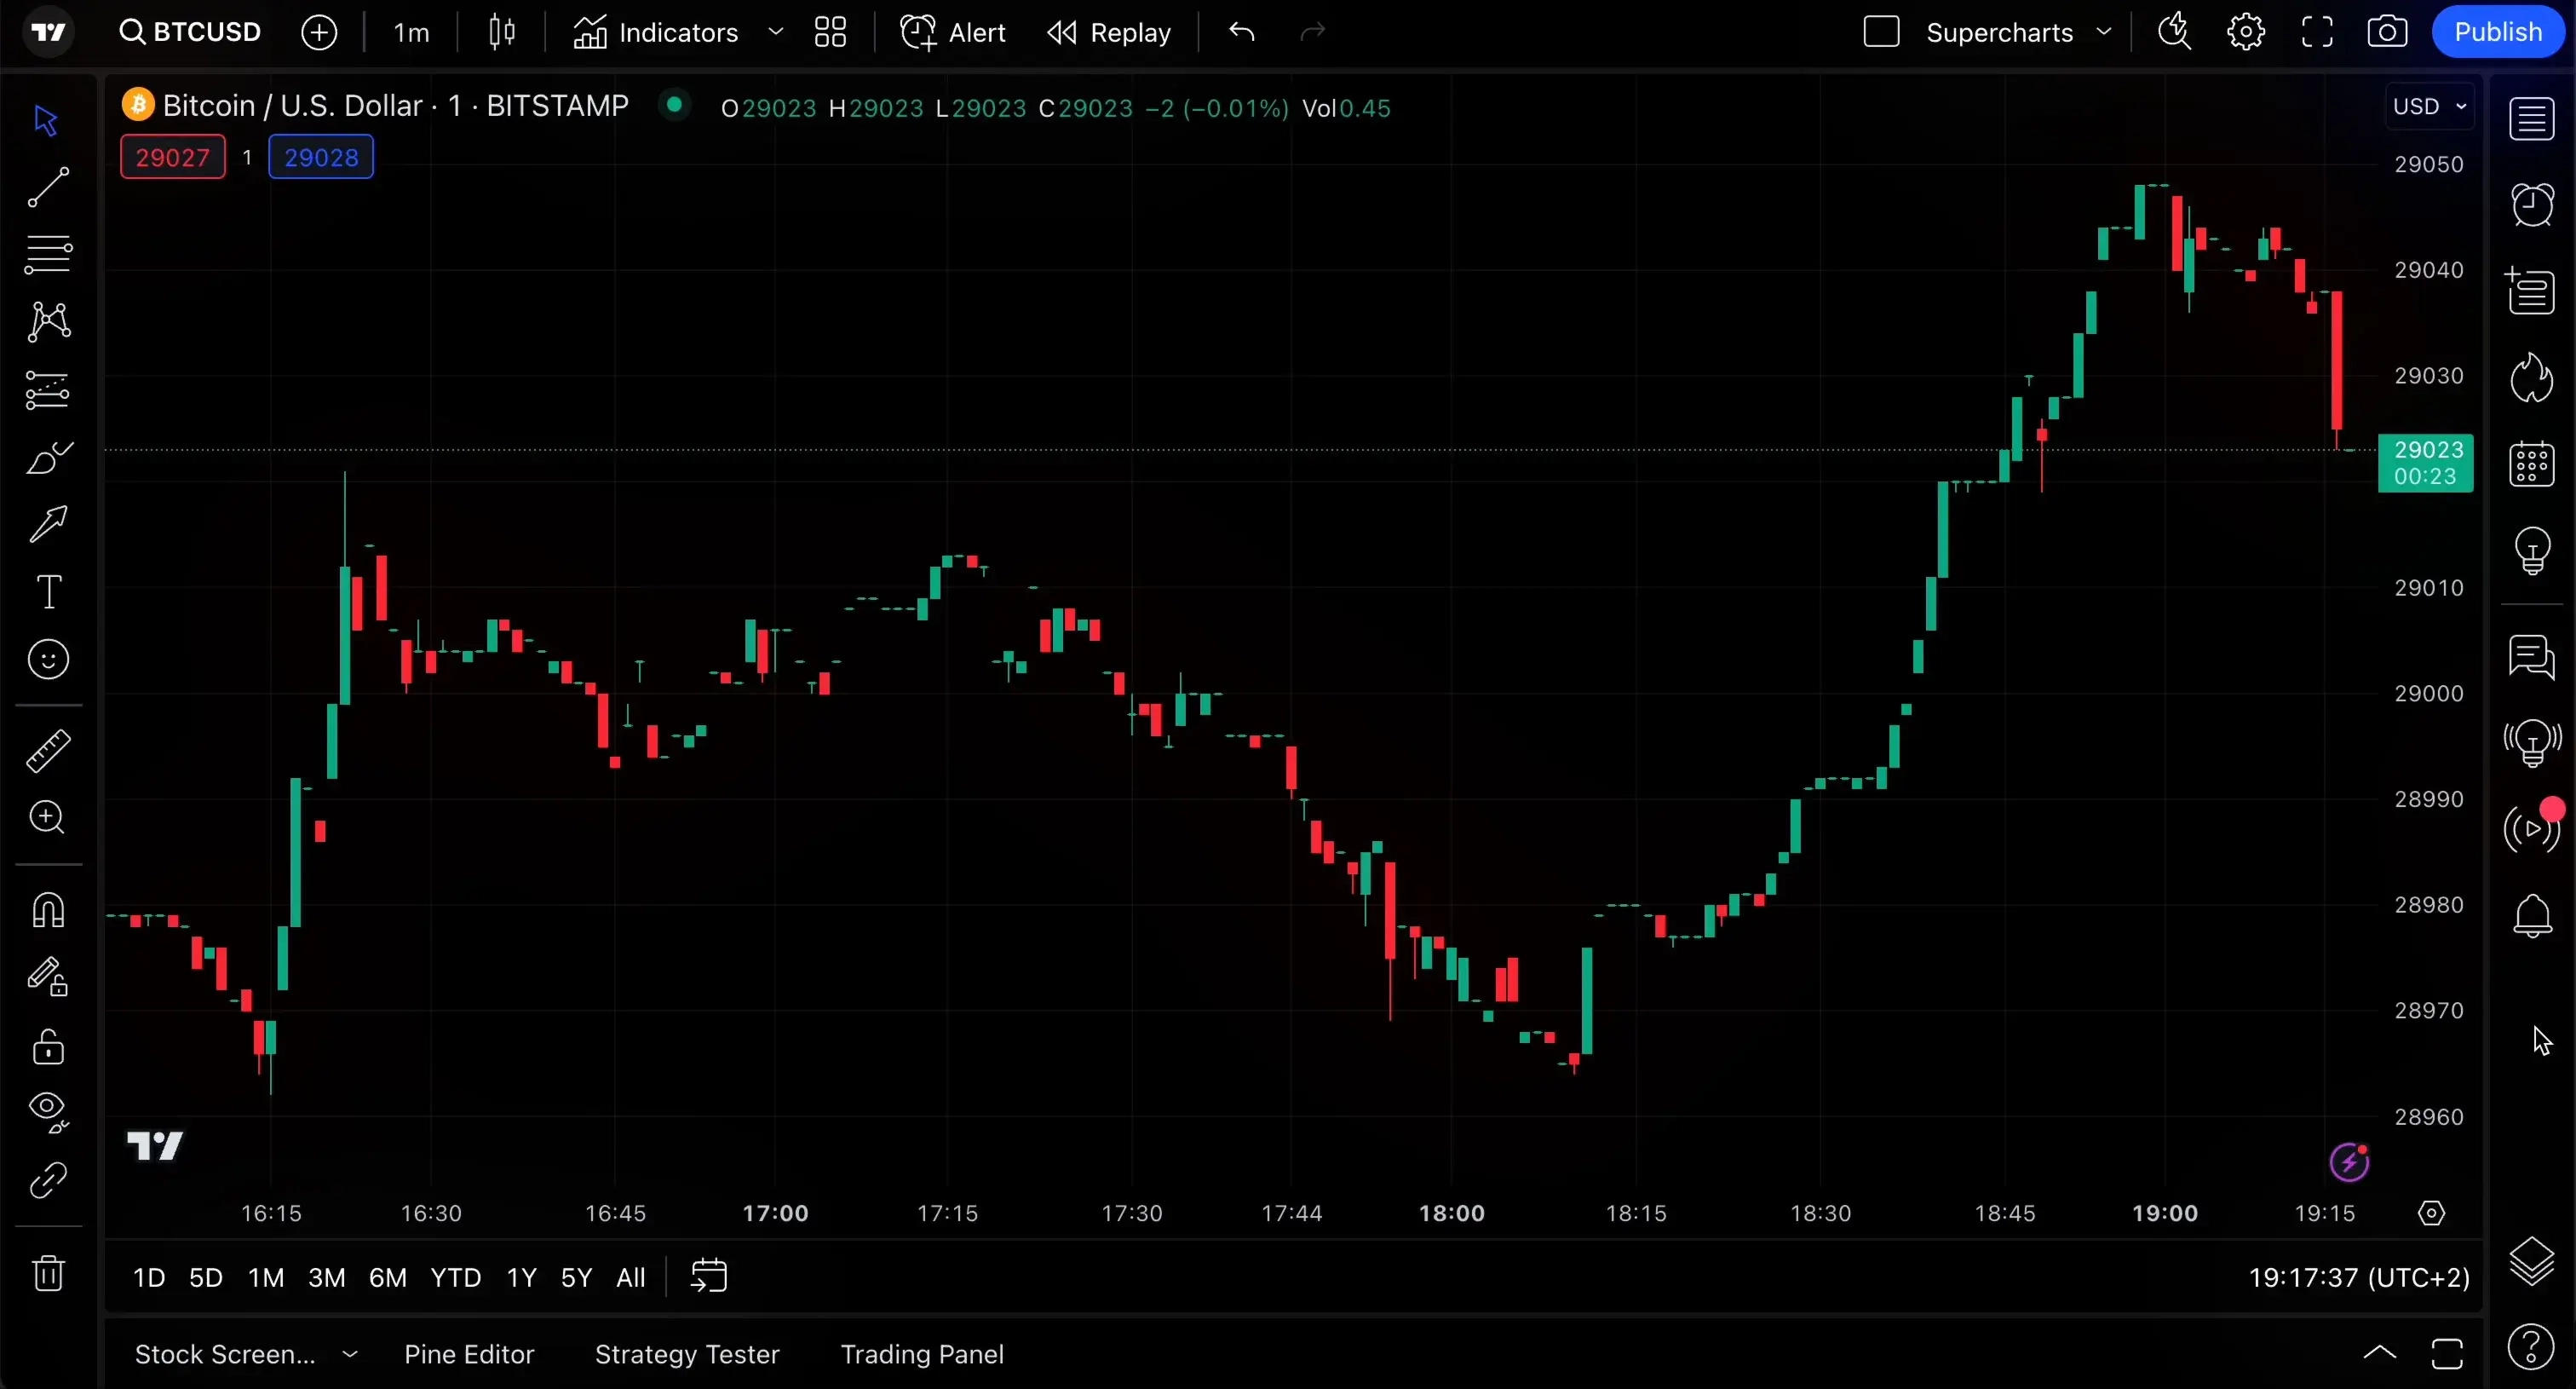This screenshot has height=1389, width=2576.
Task: Open the Fibonacci retracement tools
Action: pyautogui.click(x=47, y=255)
